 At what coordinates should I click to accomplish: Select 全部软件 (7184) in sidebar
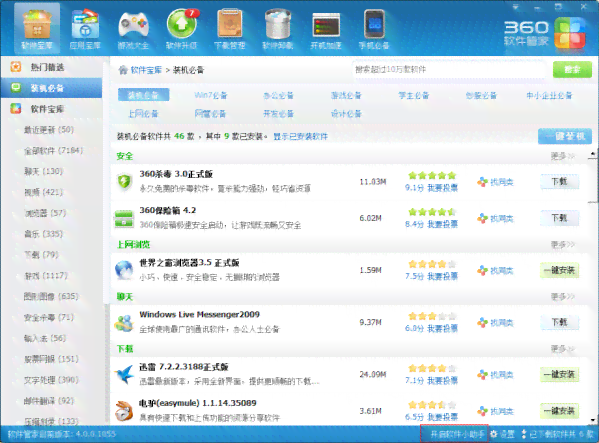[x=53, y=150]
